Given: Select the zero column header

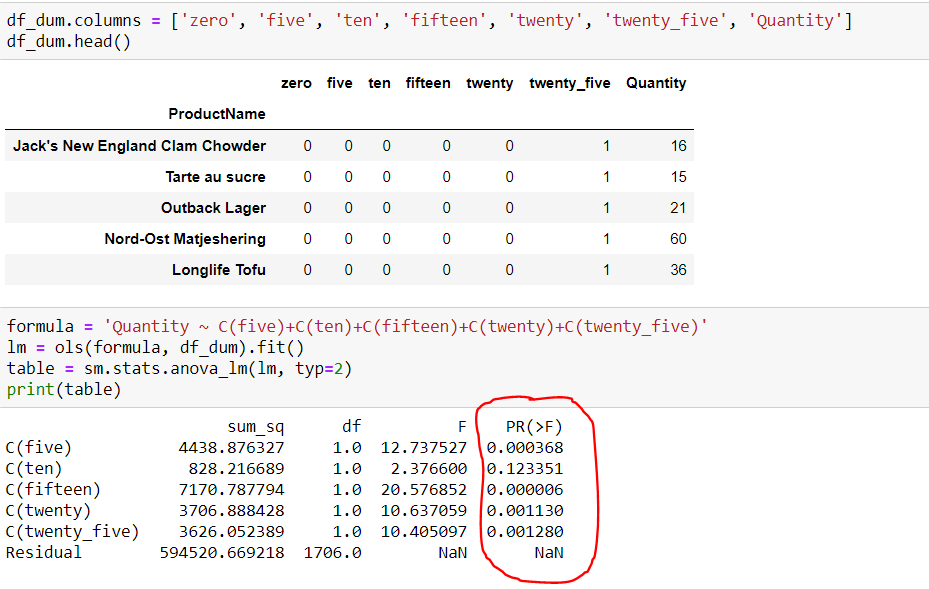Looking at the screenshot, I should point(296,83).
